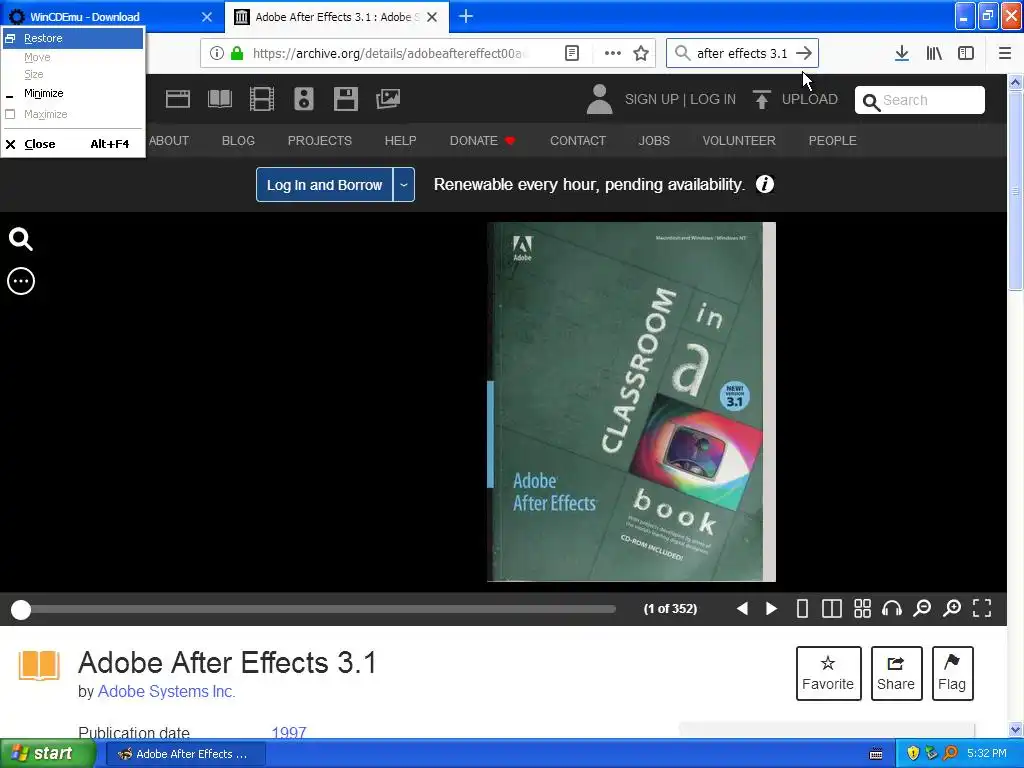Open a new browser tab
The image size is (1024, 768).
pos(466,16)
